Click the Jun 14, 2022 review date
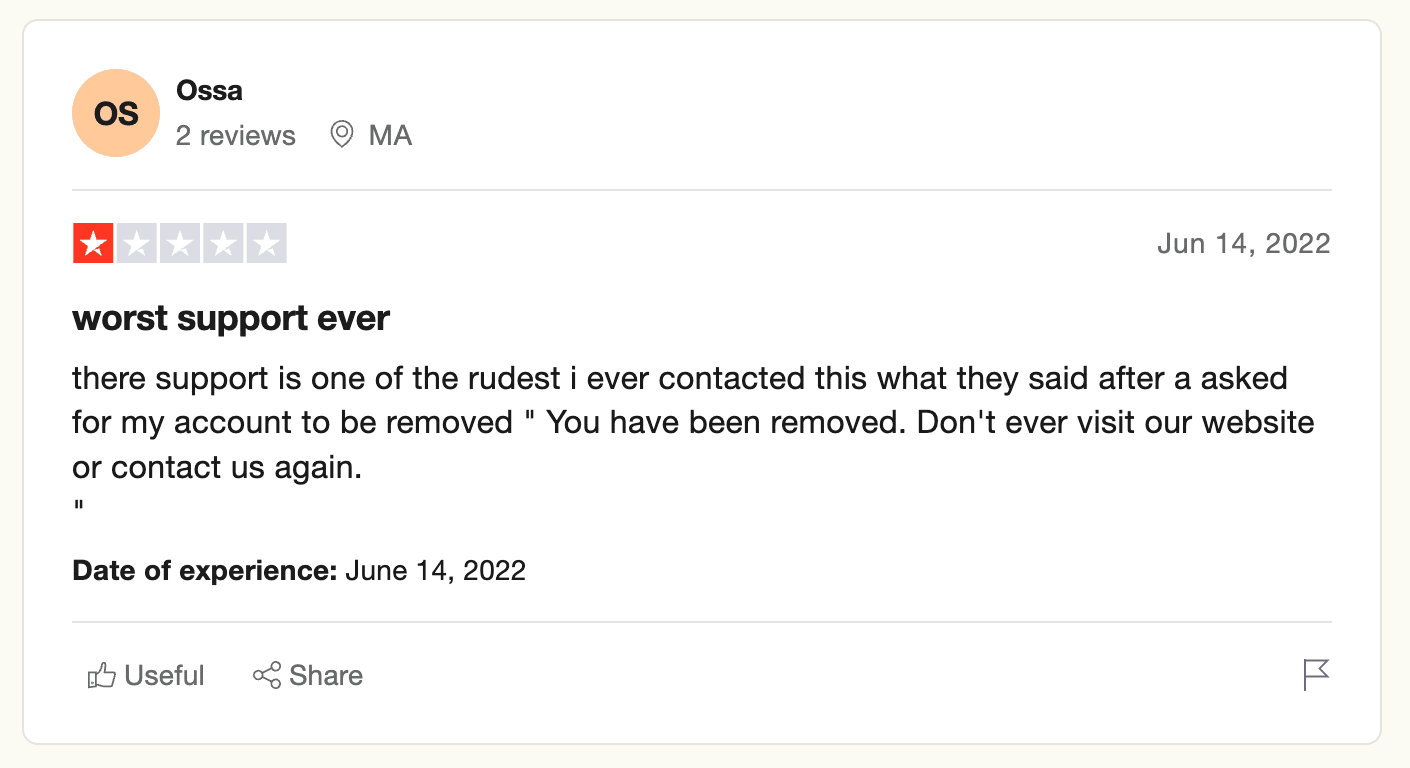Screen dimensions: 1410x768 pyautogui.click(x=1244, y=243)
